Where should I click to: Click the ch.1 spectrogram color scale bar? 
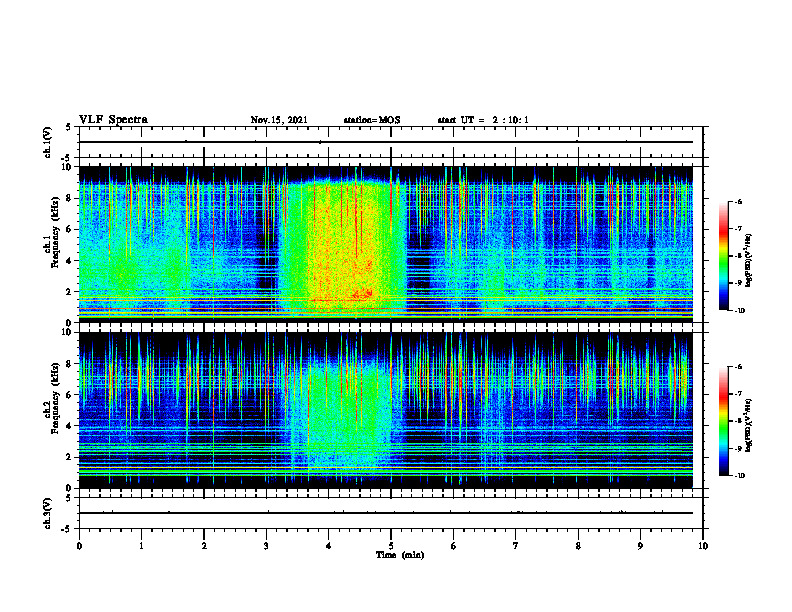[x=723, y=256]
